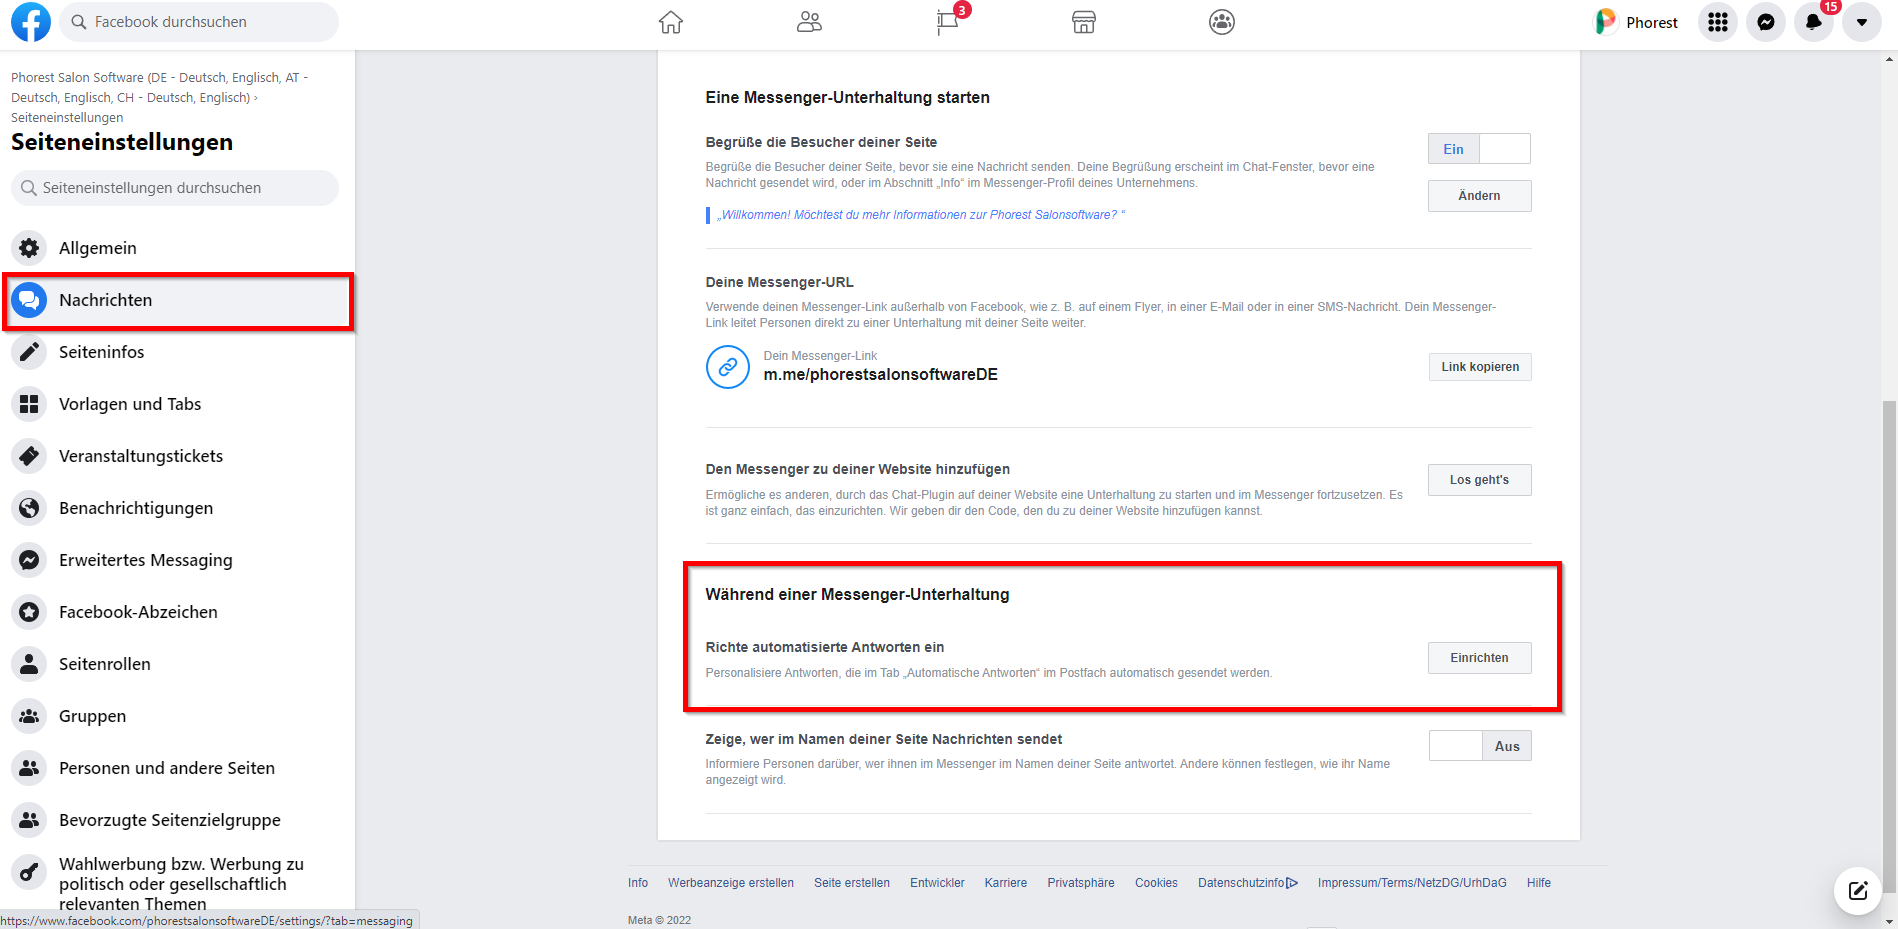Image resolution: width=1898 pixels, height=929 pixels.
Task: Open the Messenger icon in top right
Action: (x=1766, y=22)
